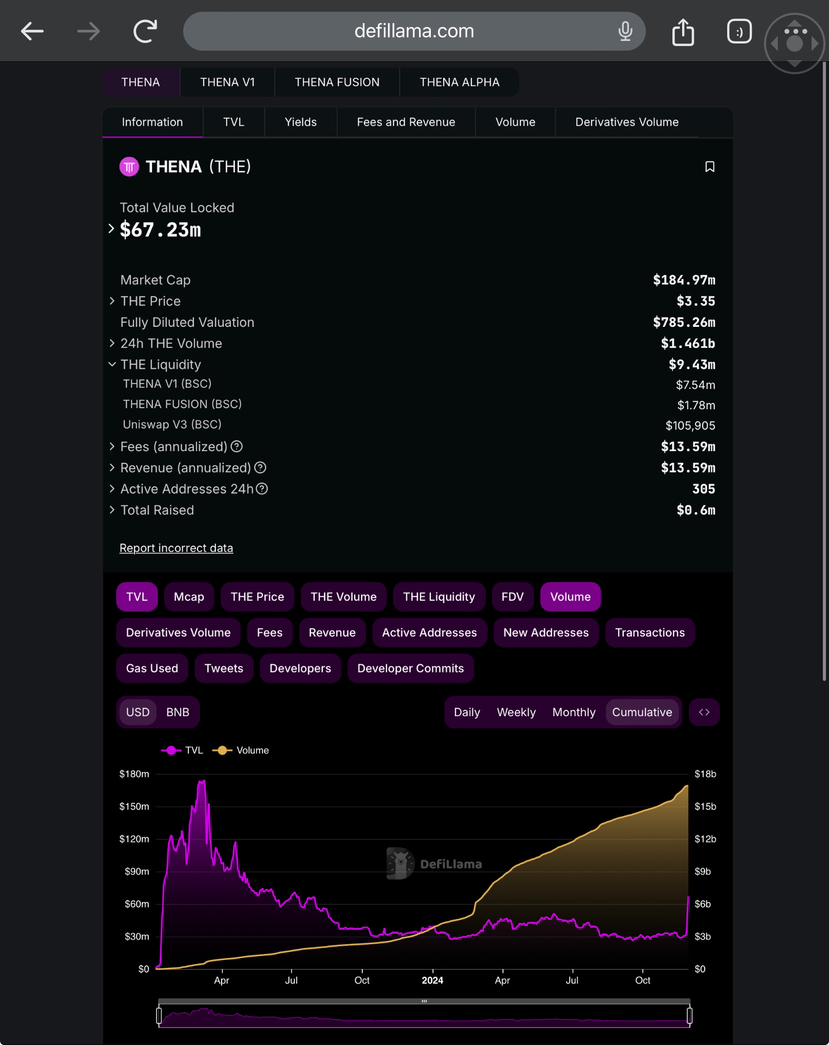Enable the THE Liquidity chart series

point(439,597)
